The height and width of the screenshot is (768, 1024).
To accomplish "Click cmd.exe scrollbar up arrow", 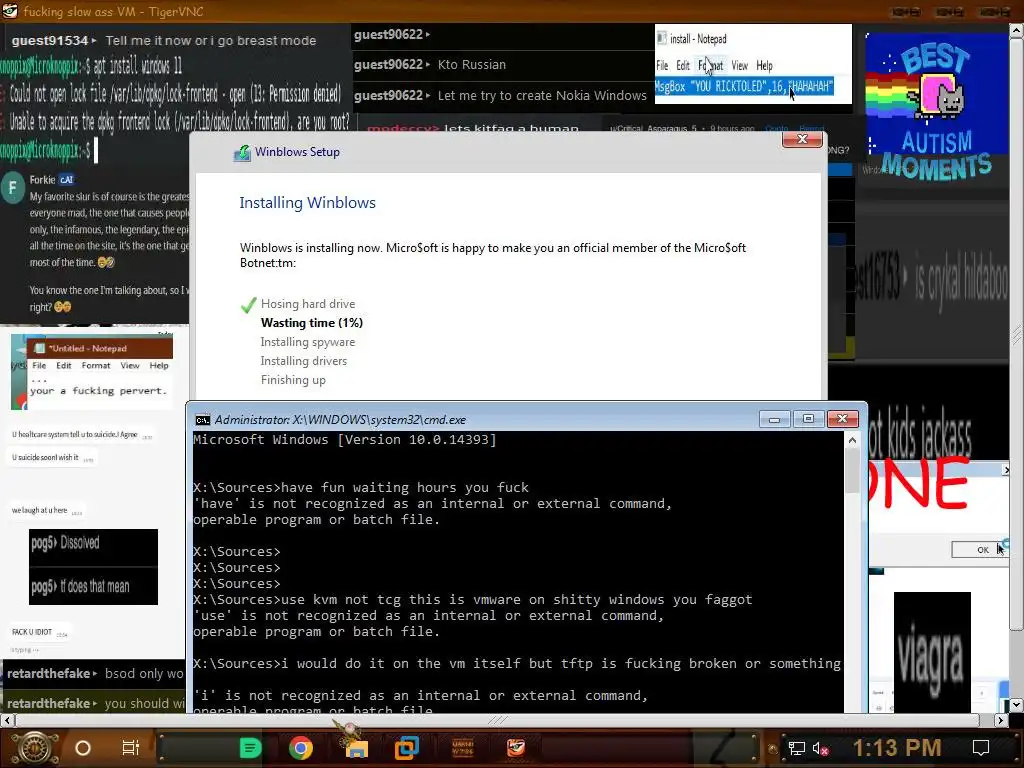I will (x=852, y=441).
